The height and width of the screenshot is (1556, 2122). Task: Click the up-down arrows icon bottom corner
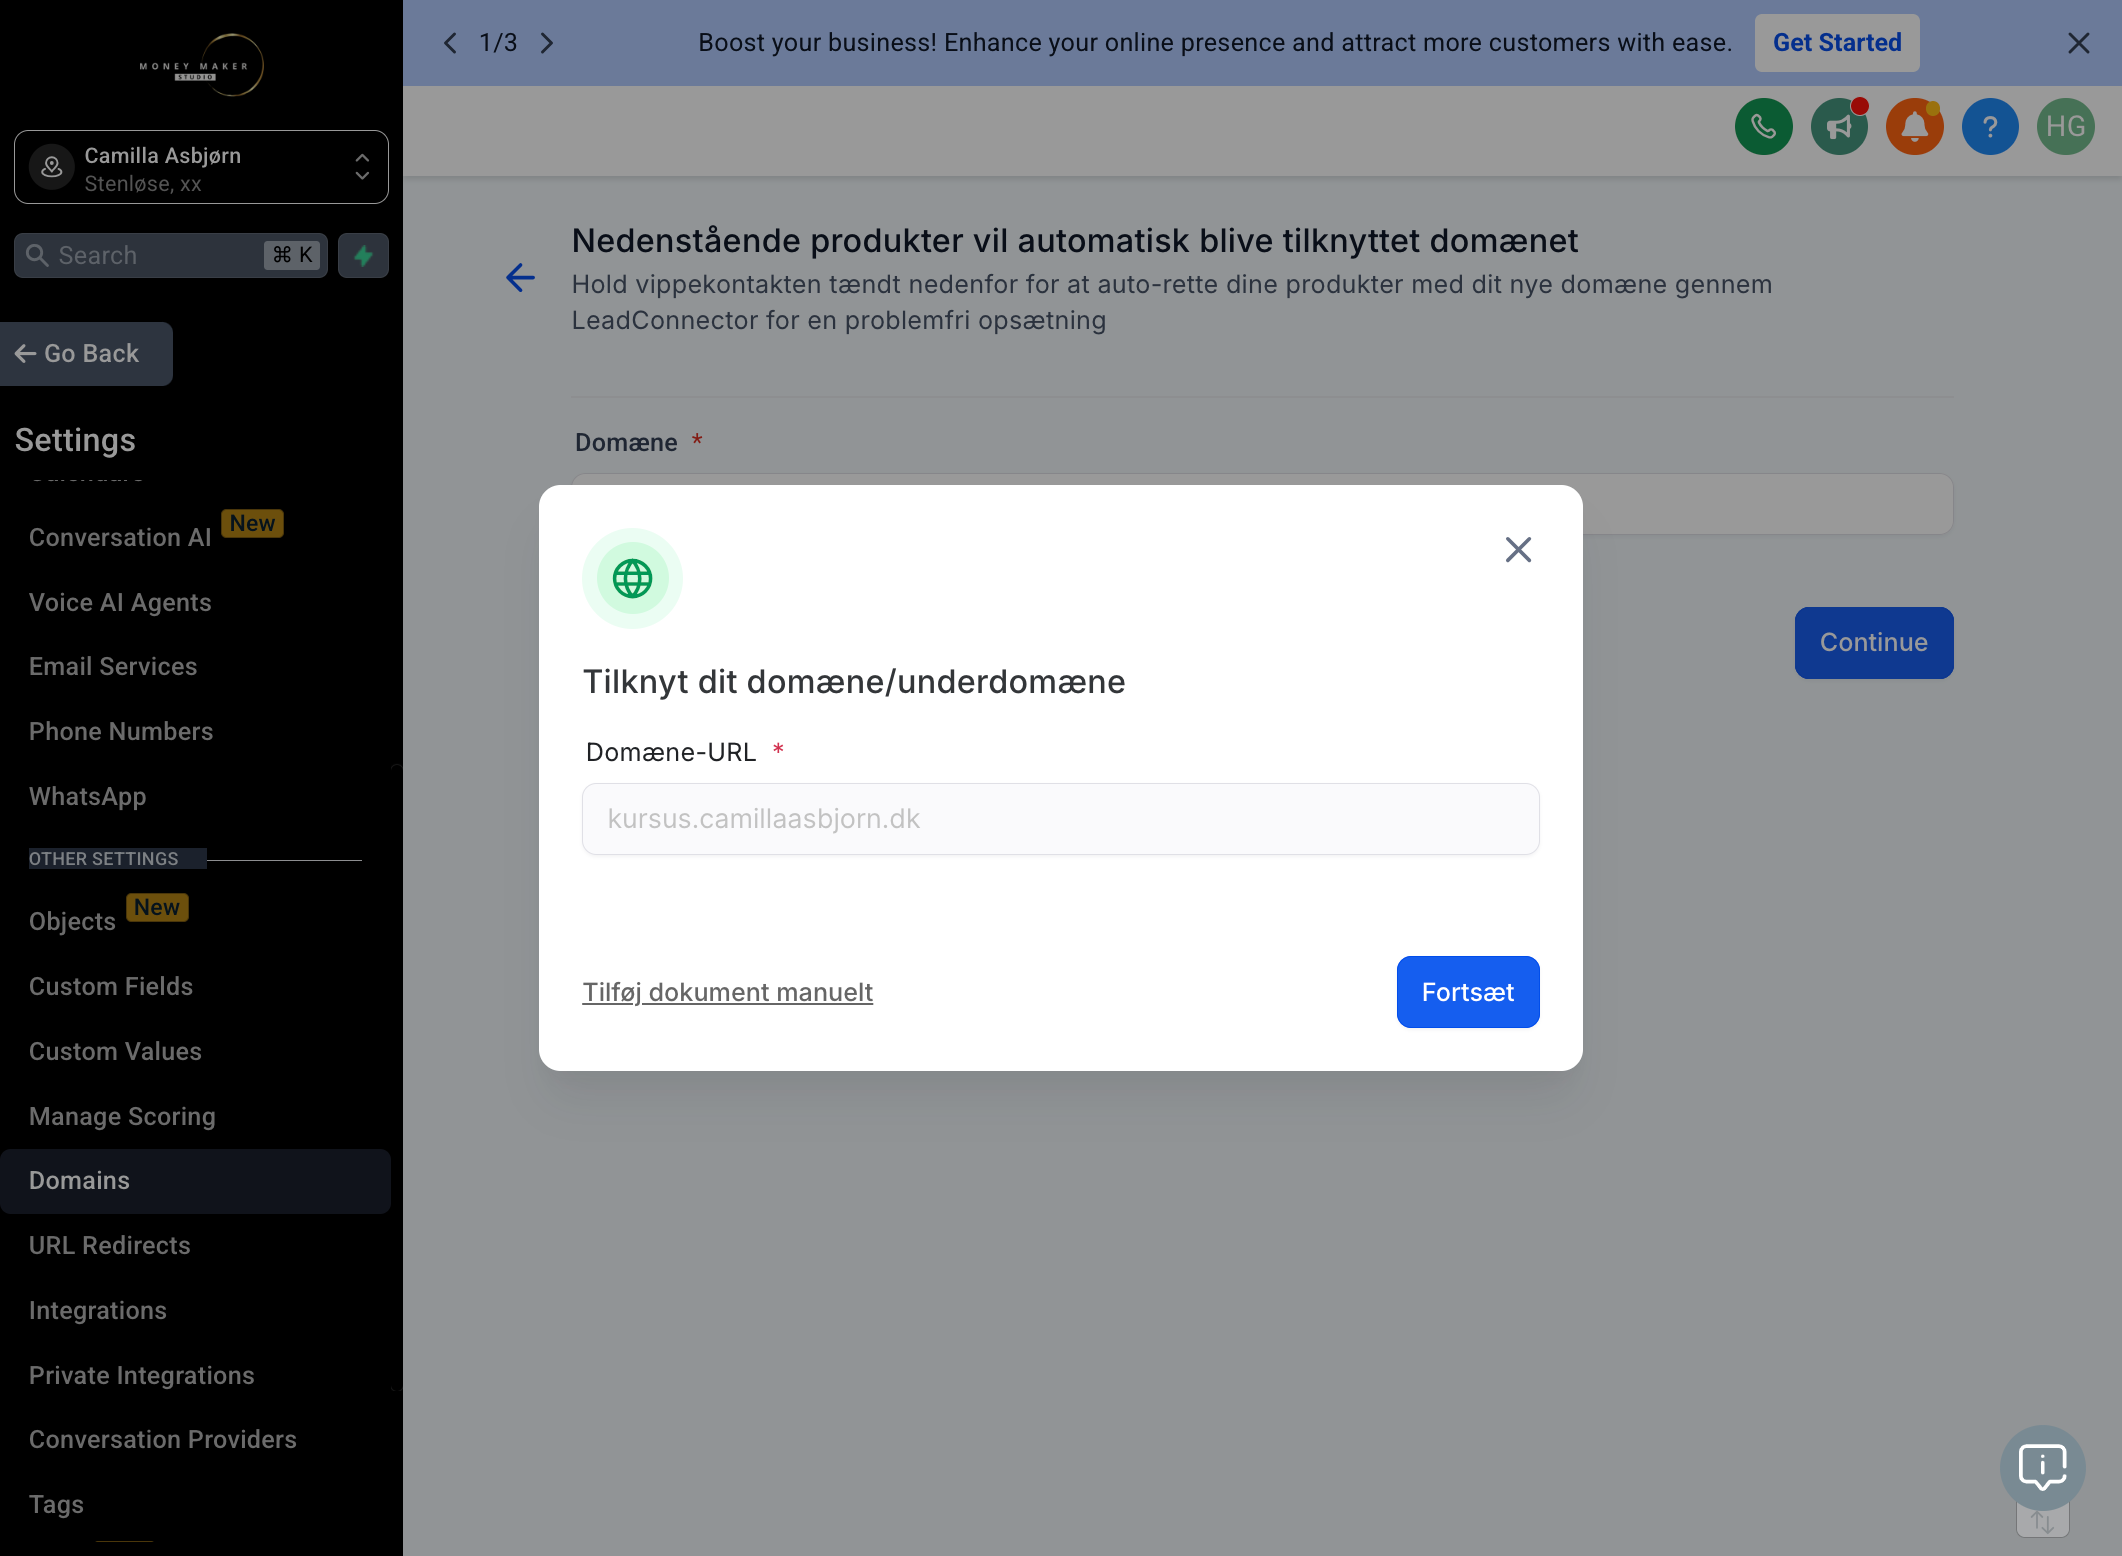[2042, 1523]
